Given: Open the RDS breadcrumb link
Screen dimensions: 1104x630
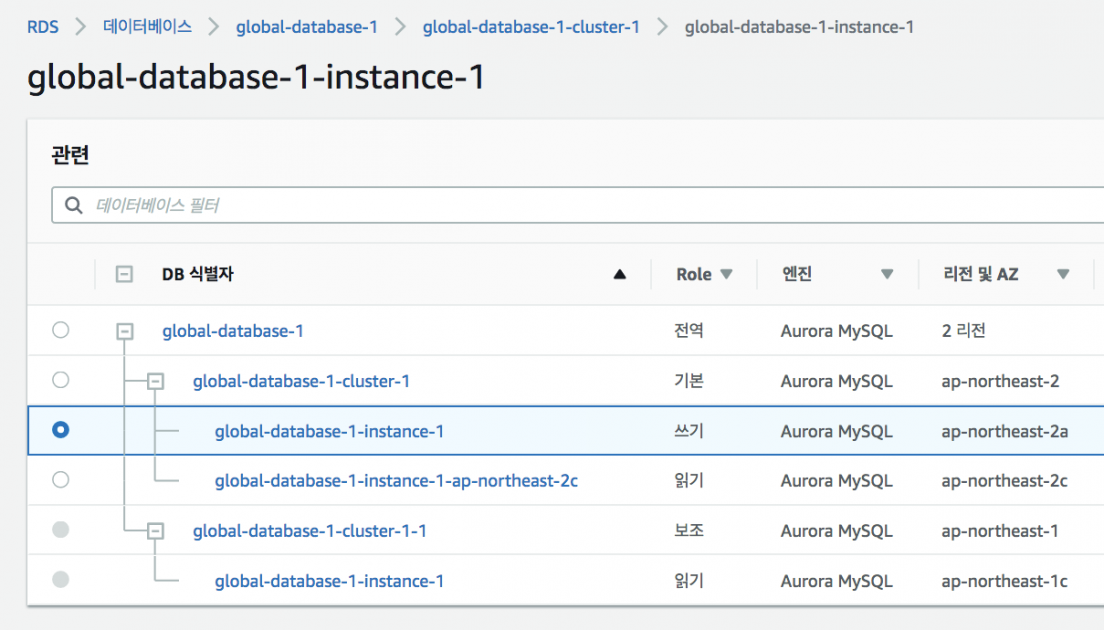Looking at the screenshot, I should (x=40, y=27).
